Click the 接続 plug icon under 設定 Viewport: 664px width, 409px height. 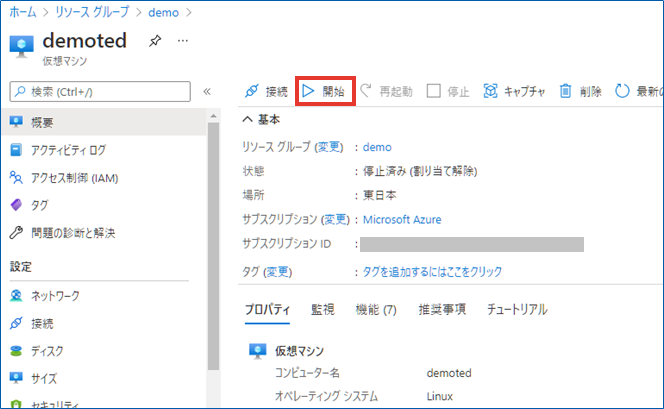click(16, 323)
